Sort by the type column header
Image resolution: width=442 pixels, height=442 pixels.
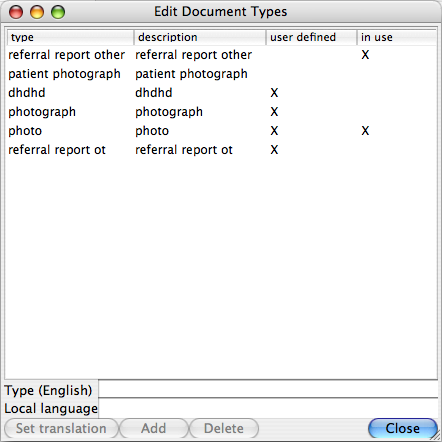70,37
